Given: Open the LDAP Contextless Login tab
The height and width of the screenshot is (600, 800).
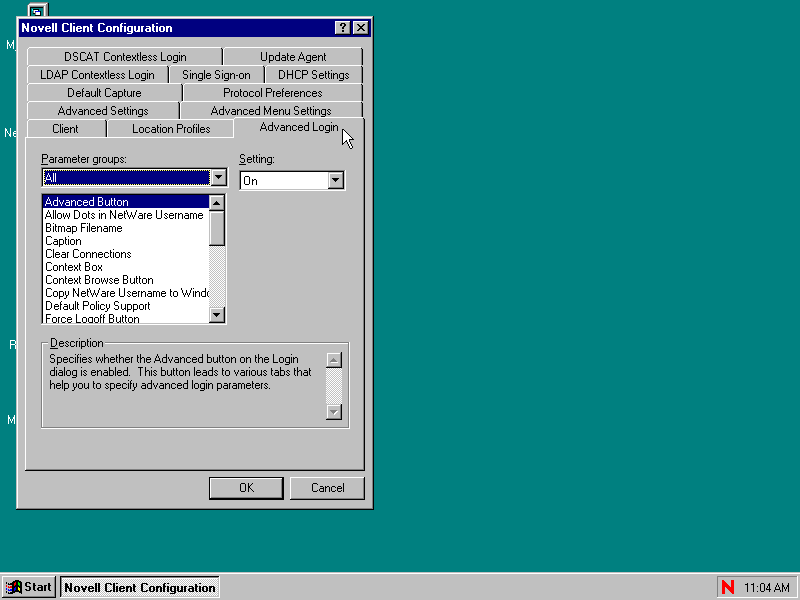Looking at the screenshot, I should click(97, 74).
